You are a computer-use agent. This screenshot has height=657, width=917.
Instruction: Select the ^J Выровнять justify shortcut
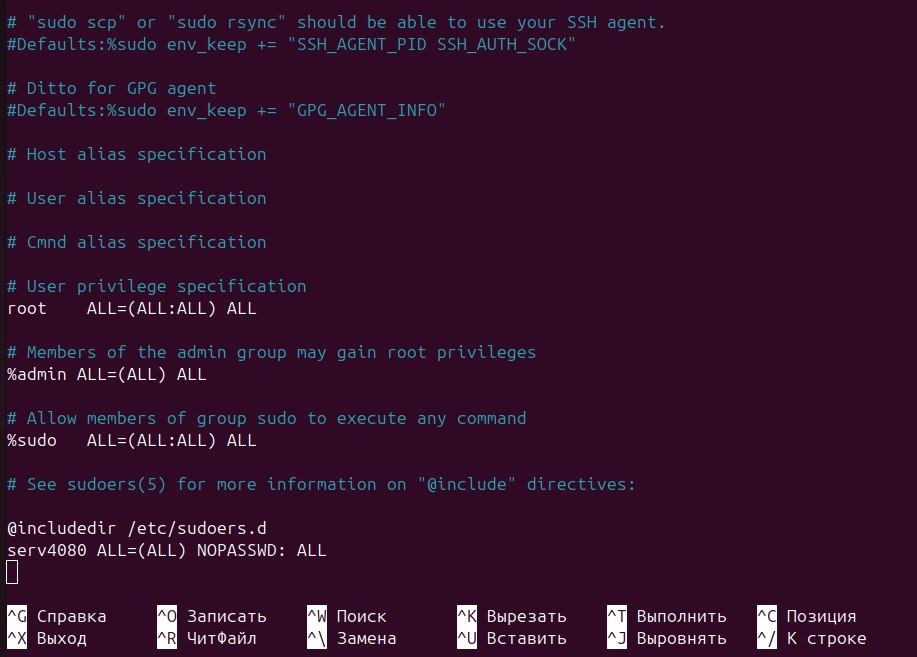click(x=666, y=638)
